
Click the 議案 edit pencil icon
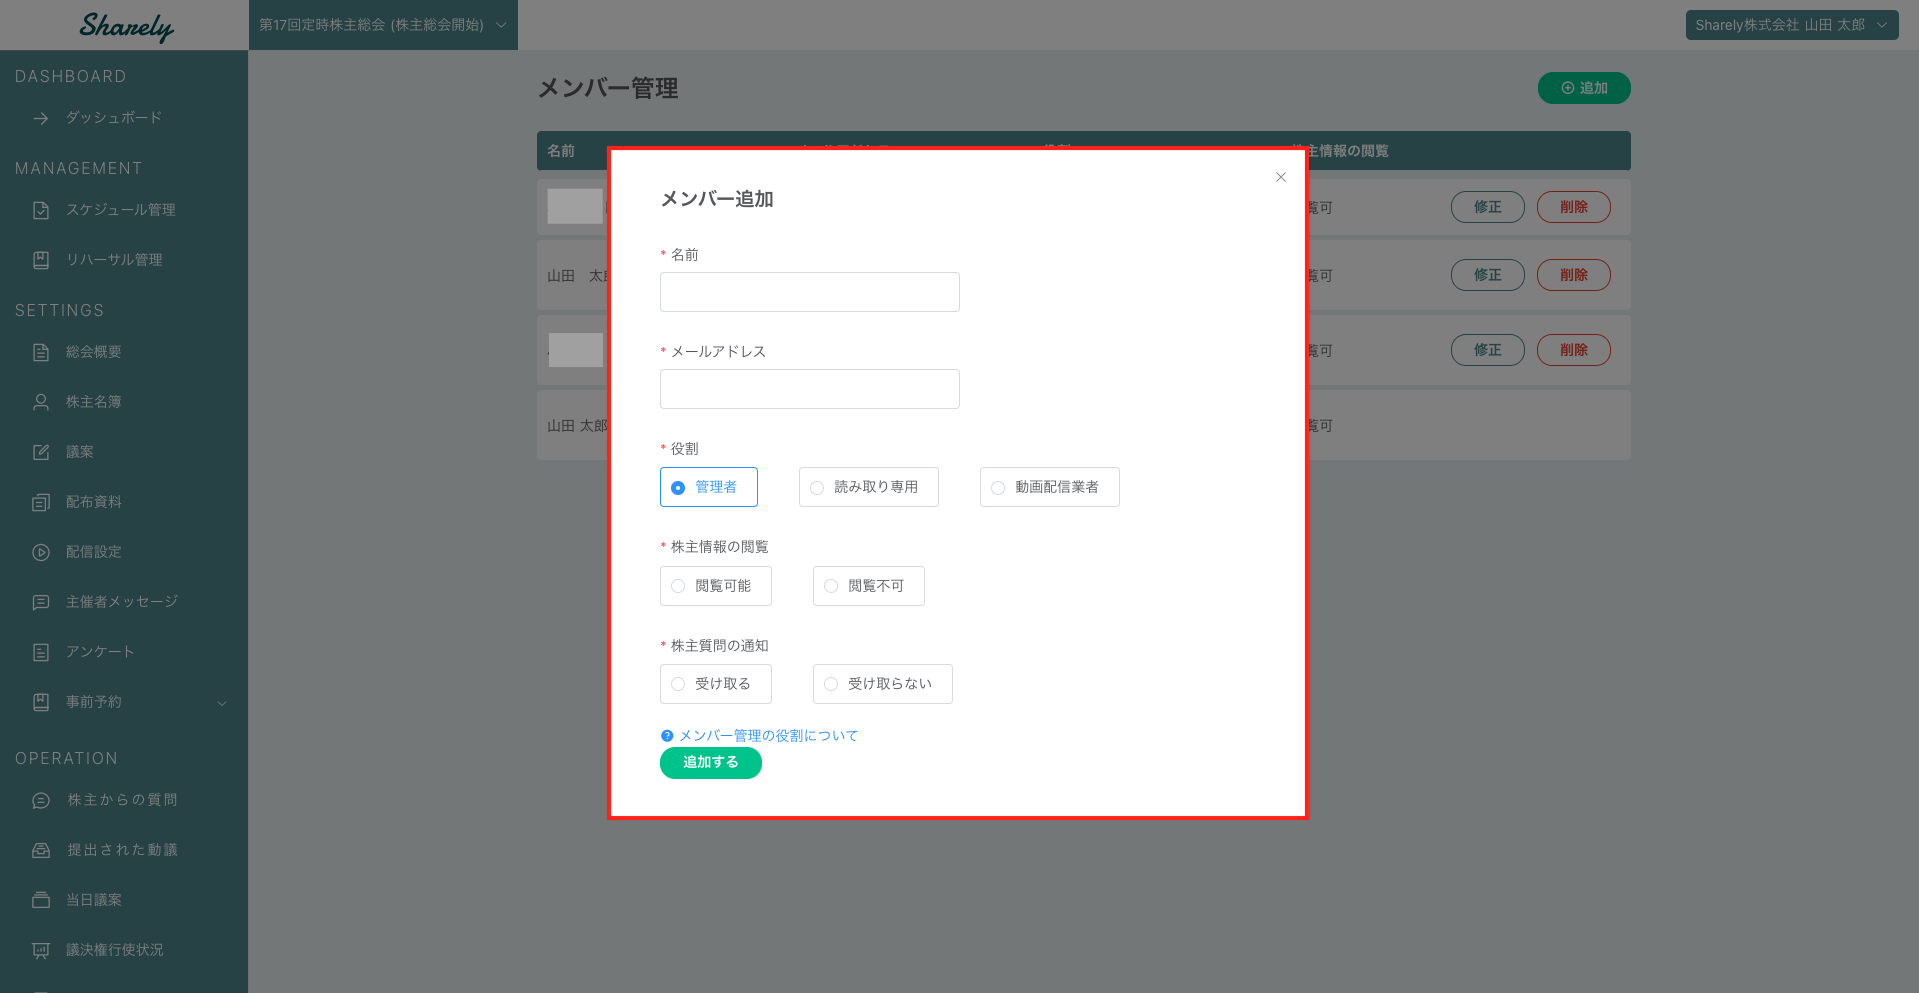[x=41, y=452]
